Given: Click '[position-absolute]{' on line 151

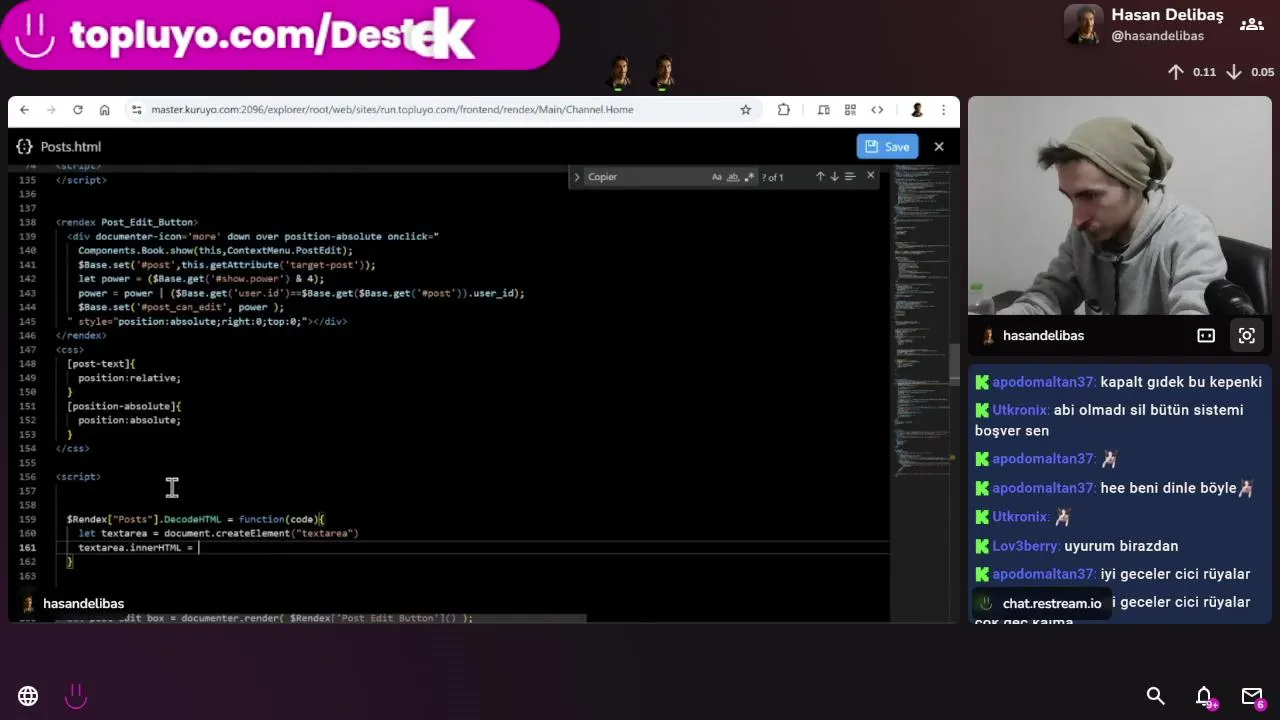Looking at the screenshot, I should pos(124,406).
